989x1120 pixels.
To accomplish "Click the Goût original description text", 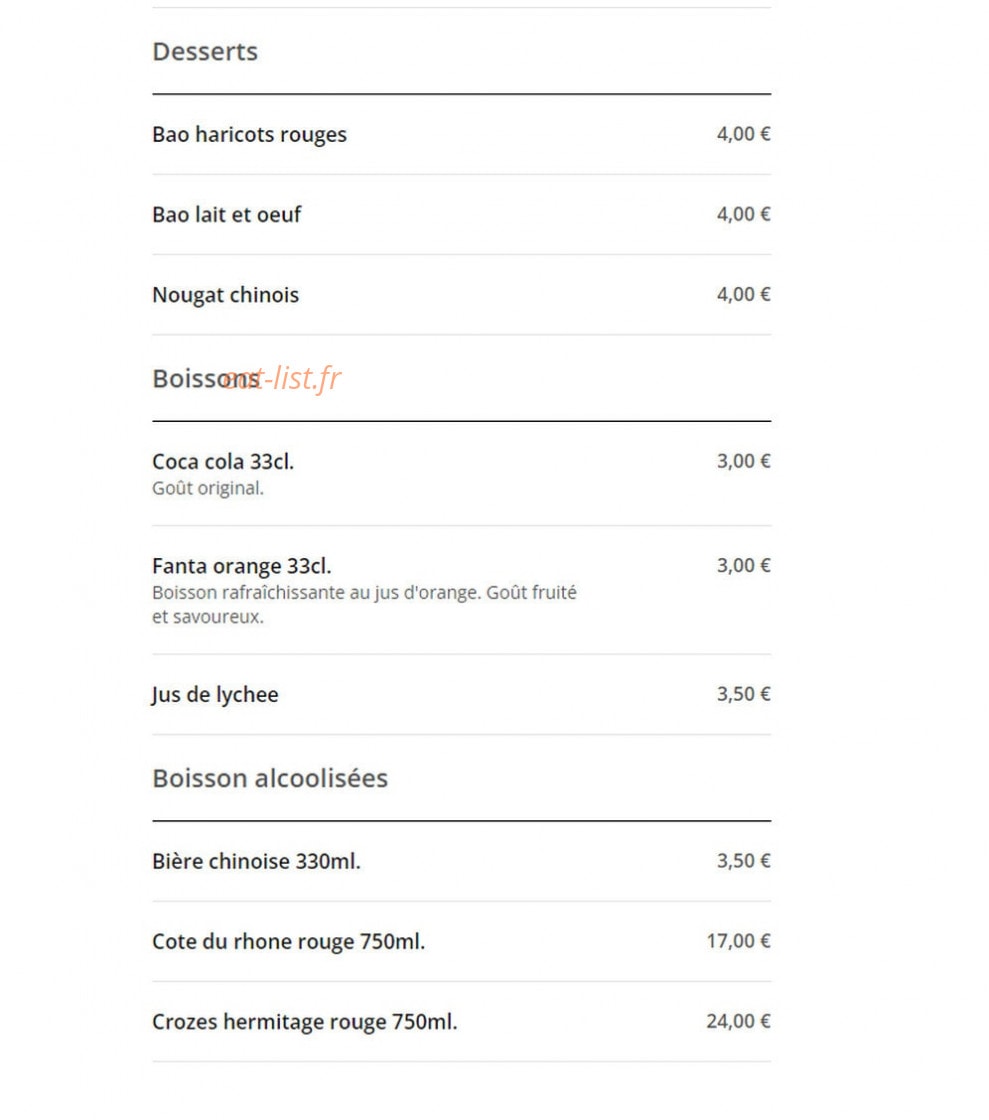I will pyautogui.click(x=208, y=489).
